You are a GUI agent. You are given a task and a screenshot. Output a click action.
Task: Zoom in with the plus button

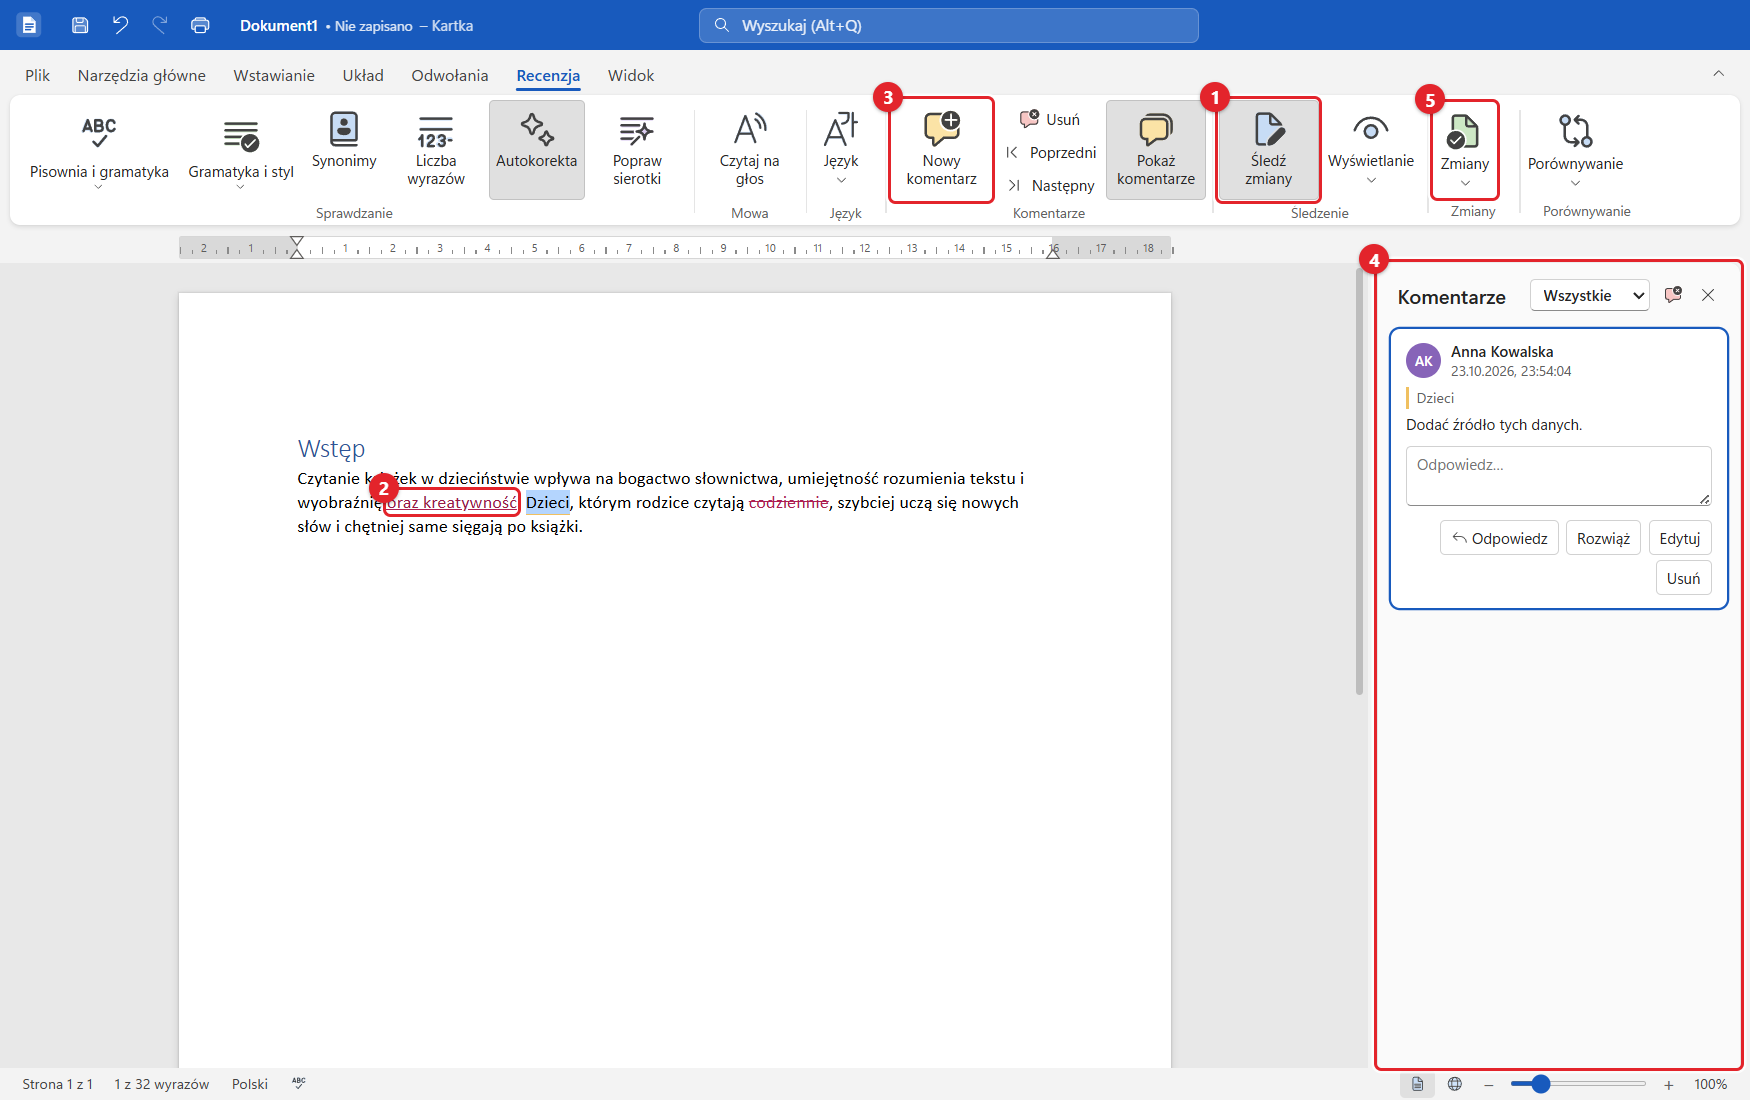1669,1084
